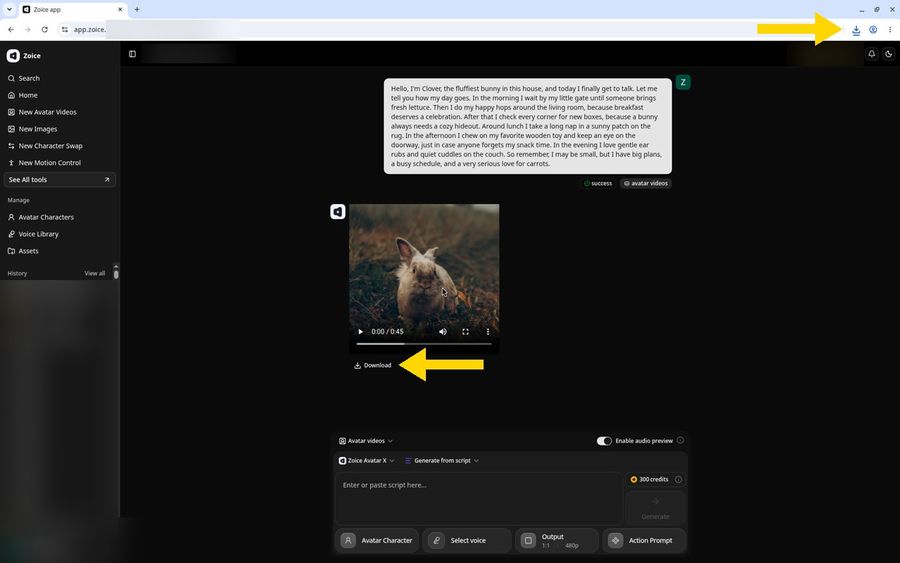Click the success status badge
Image resolution: width=900 pixels, height=563 pixels.
(x=598, y=184)
